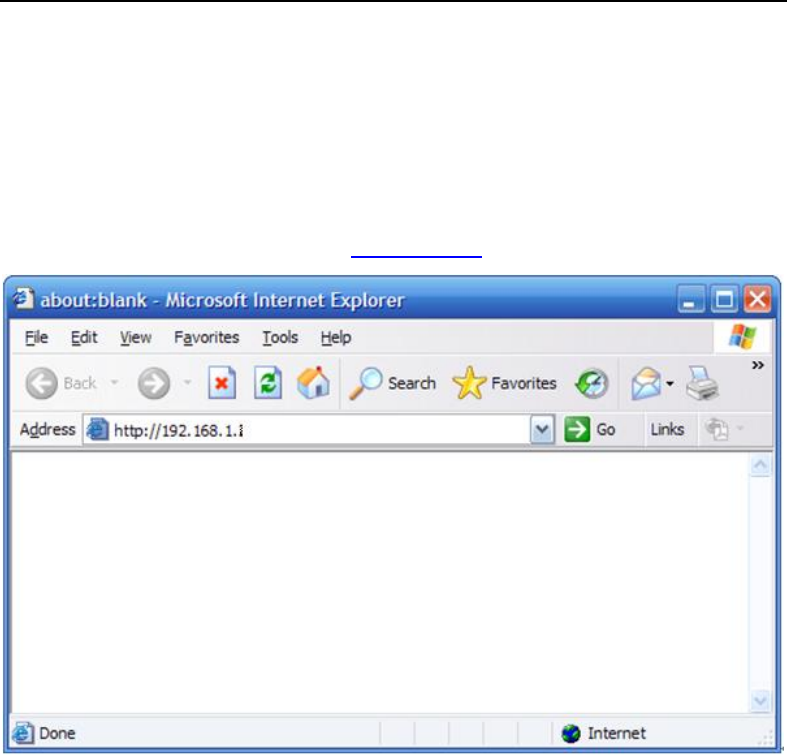Click the Windows flag logo
The height and width of the screenshot is (756, 787).
(x=742, y=336)
